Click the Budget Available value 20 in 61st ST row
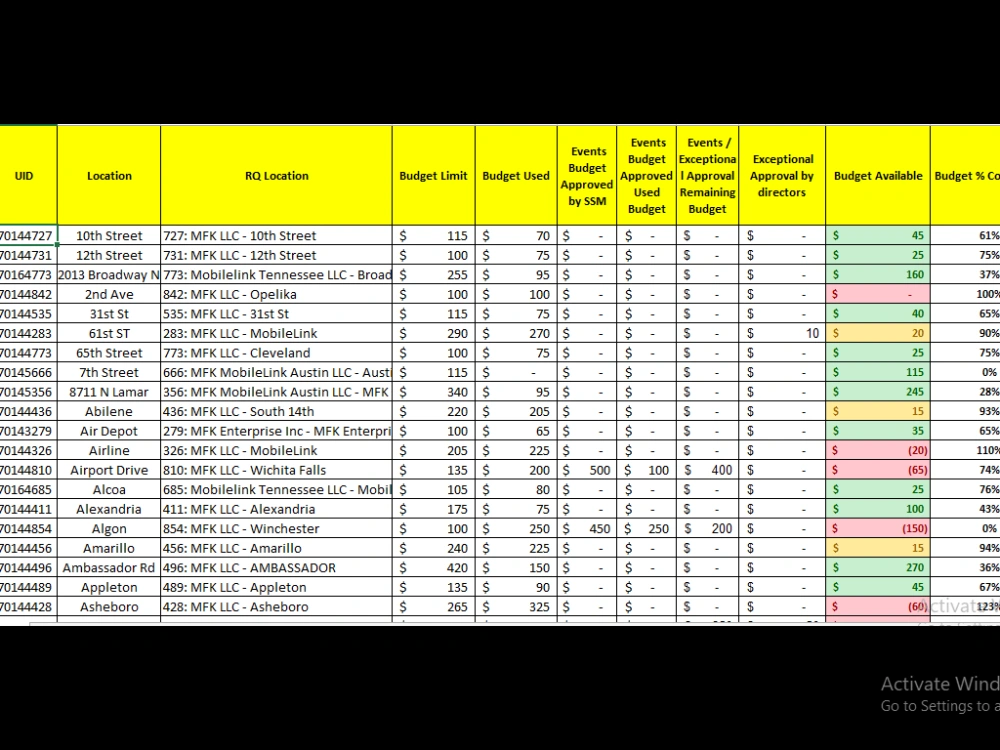The width and height of the screenshot is (1000, 750). (878, 333)
